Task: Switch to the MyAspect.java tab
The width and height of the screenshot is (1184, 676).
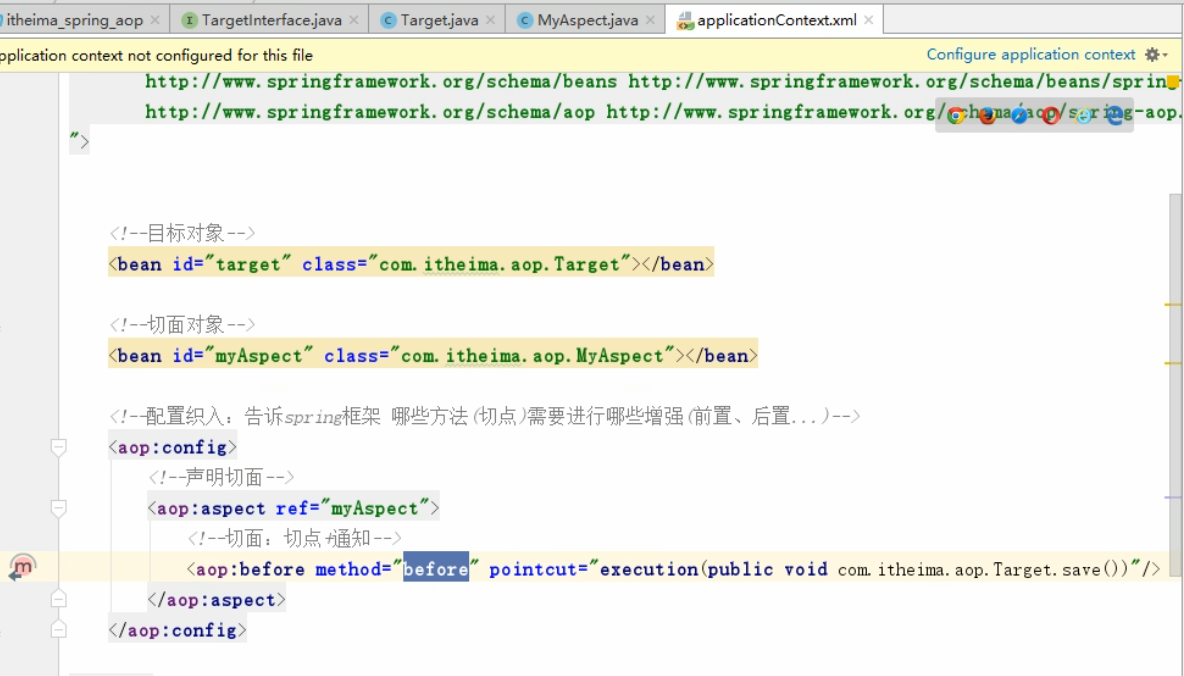Action: coord(587,20)
